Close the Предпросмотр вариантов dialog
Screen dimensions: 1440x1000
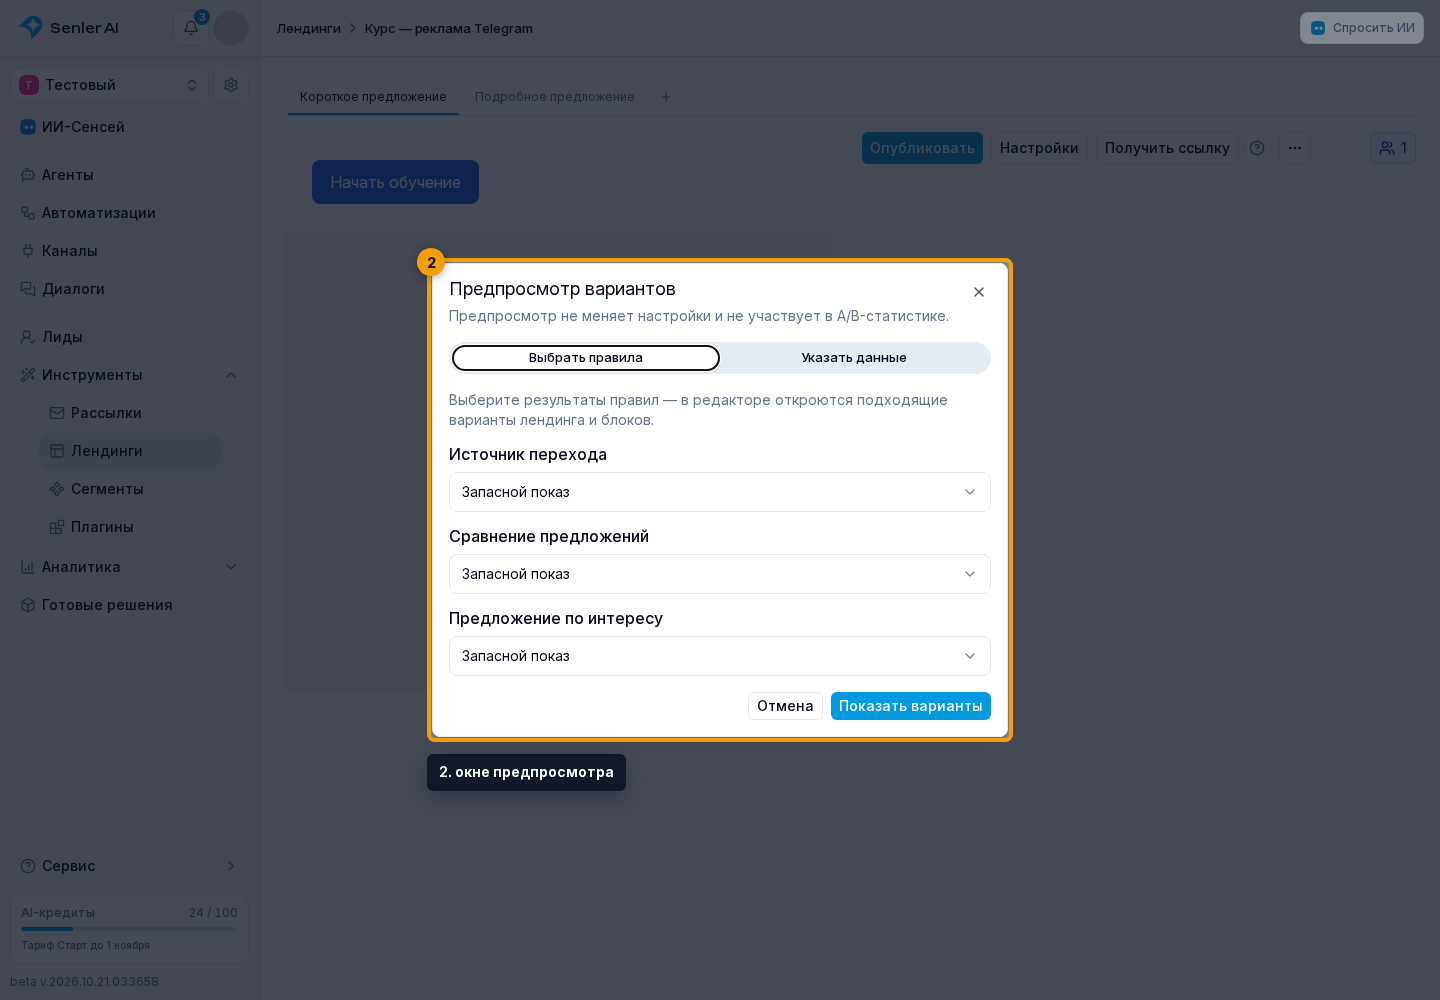click(979, 292)
